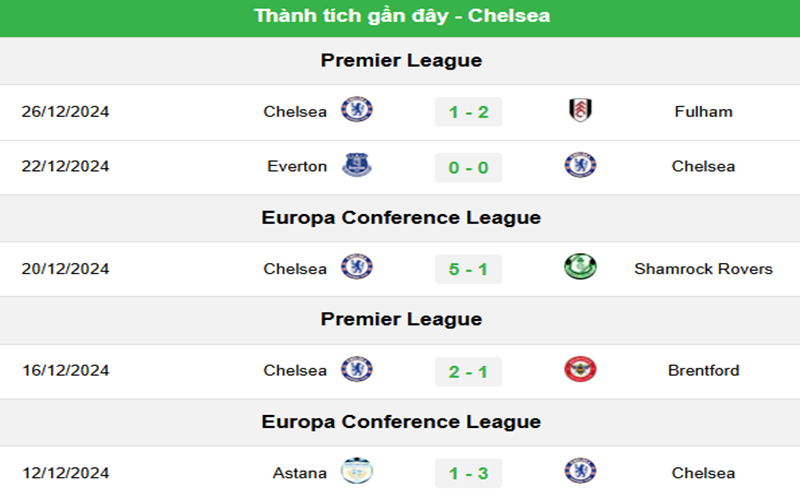
Task: Click the Everton club crest icon
Action: (x=357, y=166)
